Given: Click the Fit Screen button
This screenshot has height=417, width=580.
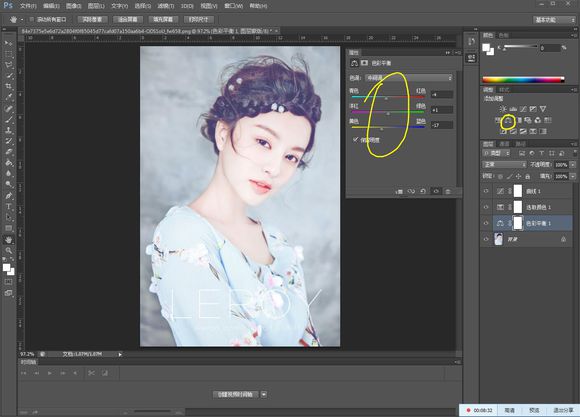Looking at the screenshot, I should click(x=128, y=19).
